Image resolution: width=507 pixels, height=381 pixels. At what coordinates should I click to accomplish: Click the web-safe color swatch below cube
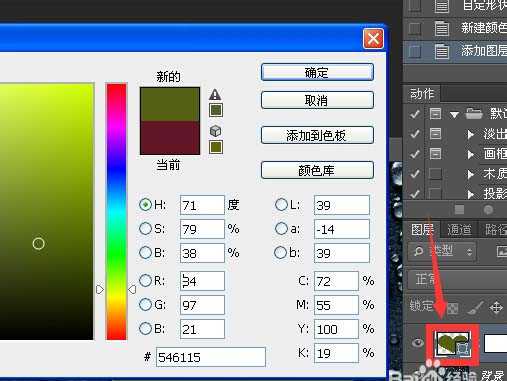tap(216, 147)
